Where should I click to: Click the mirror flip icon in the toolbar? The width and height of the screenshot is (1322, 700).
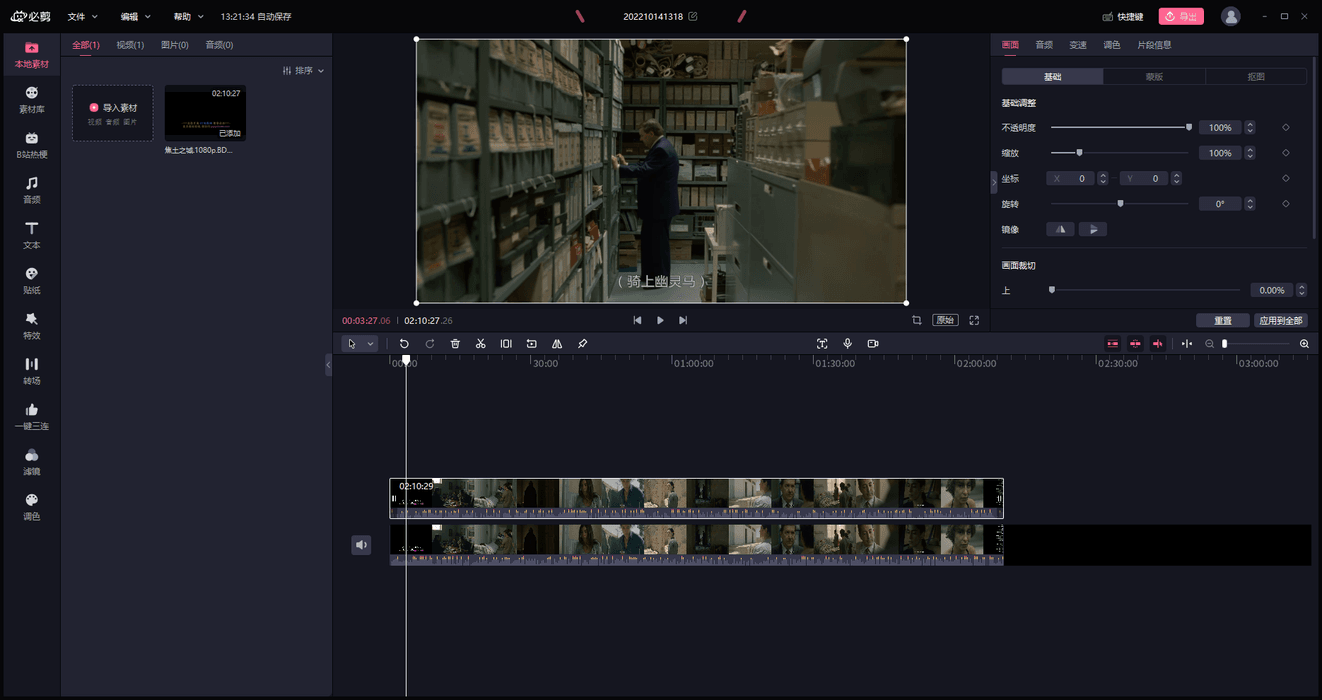(557, 343)
